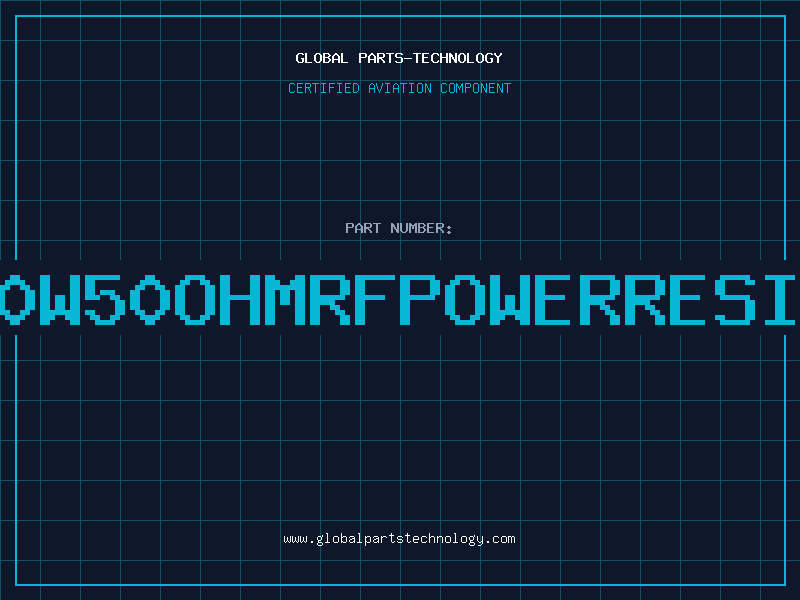Select the word AVIATION in the subtitle

[x=400, y=88]
